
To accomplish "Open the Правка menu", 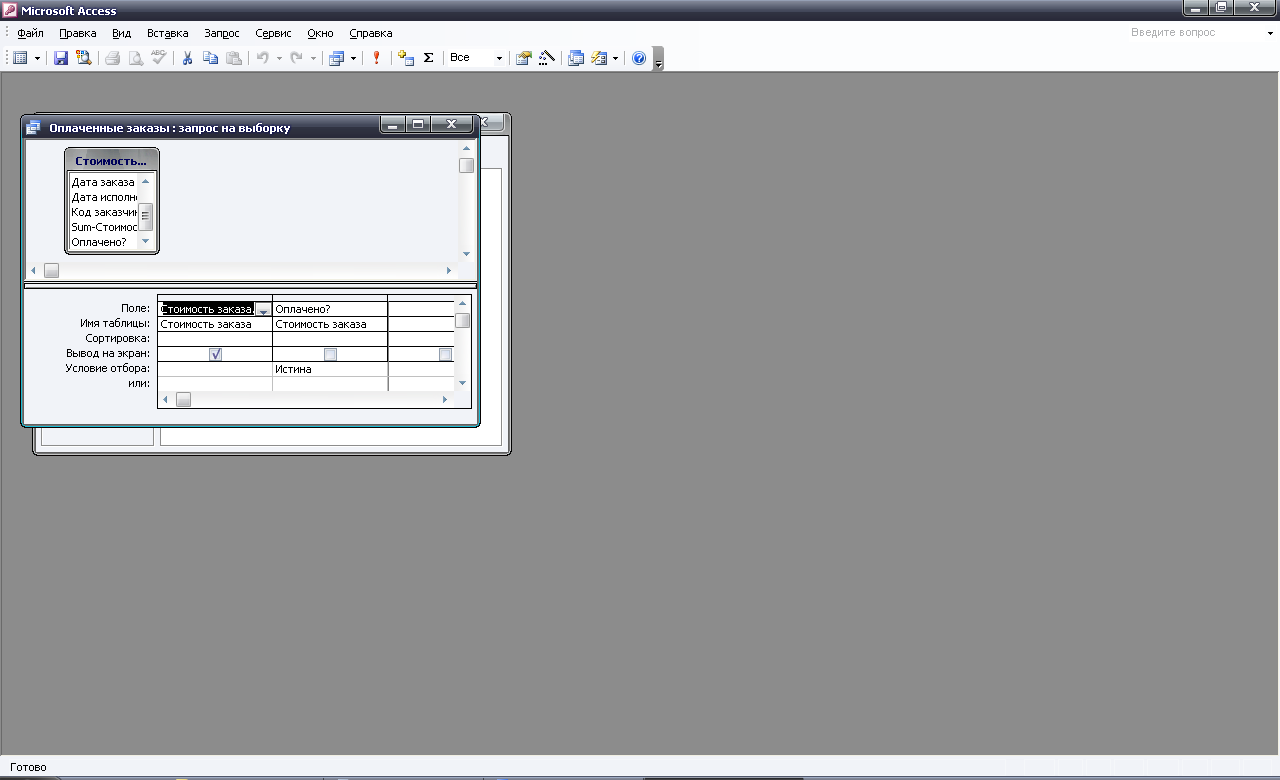I will (78, 33).
